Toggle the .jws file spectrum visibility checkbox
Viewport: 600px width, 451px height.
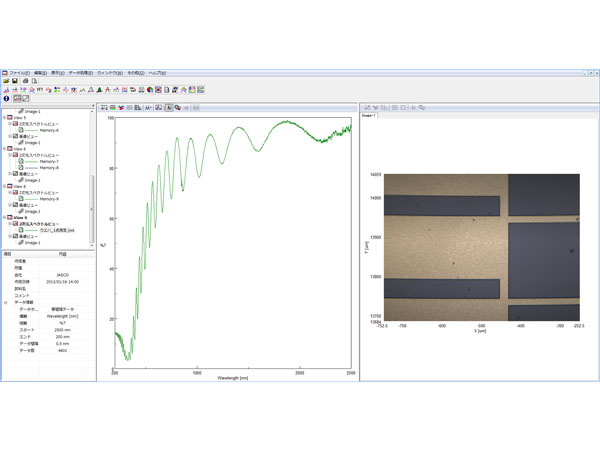point(21,230)
